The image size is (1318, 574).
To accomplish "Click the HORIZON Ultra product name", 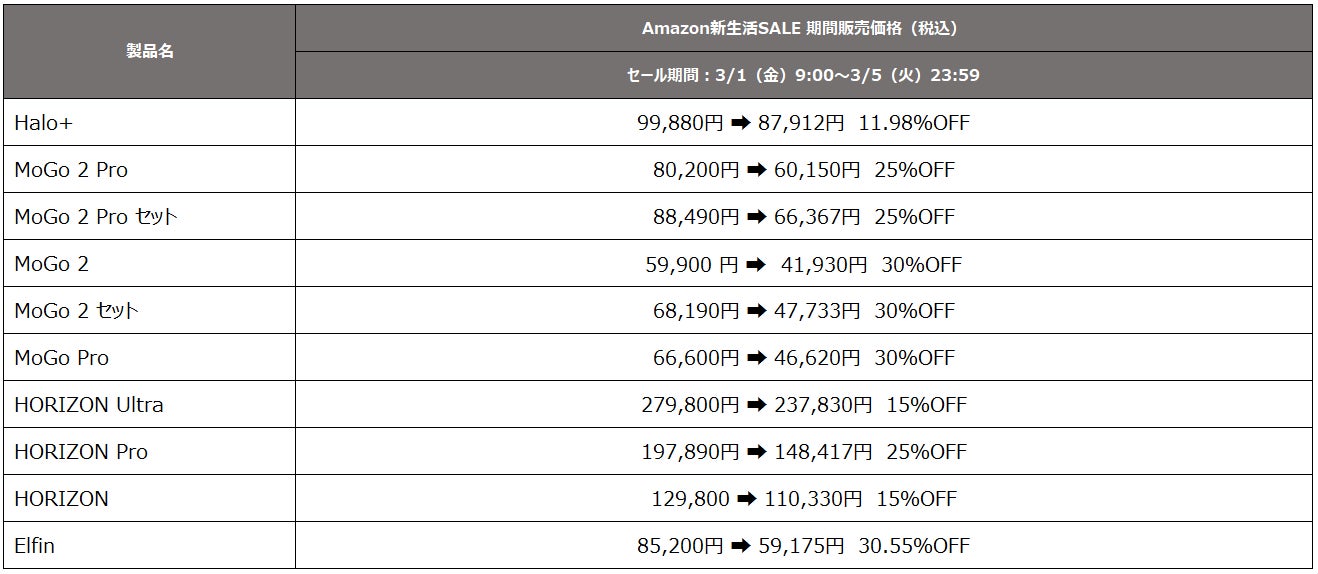I will [89, 405].
